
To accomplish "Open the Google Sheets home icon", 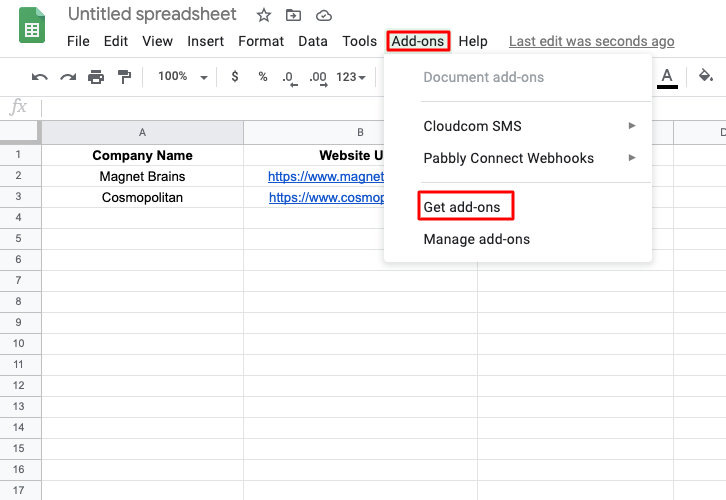I will point(32,25).
